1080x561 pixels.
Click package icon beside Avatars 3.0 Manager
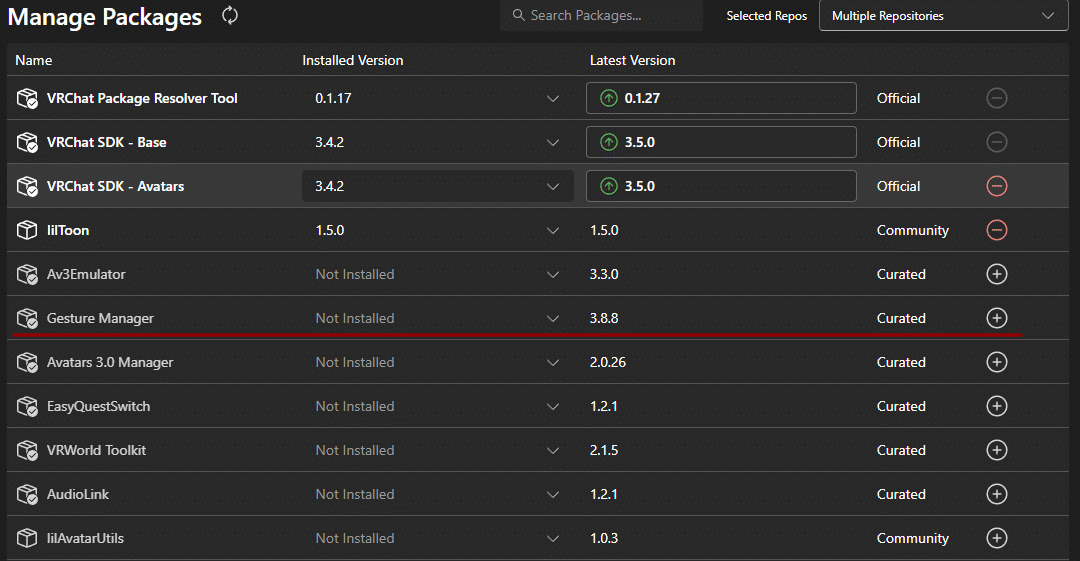click(27, 363)
